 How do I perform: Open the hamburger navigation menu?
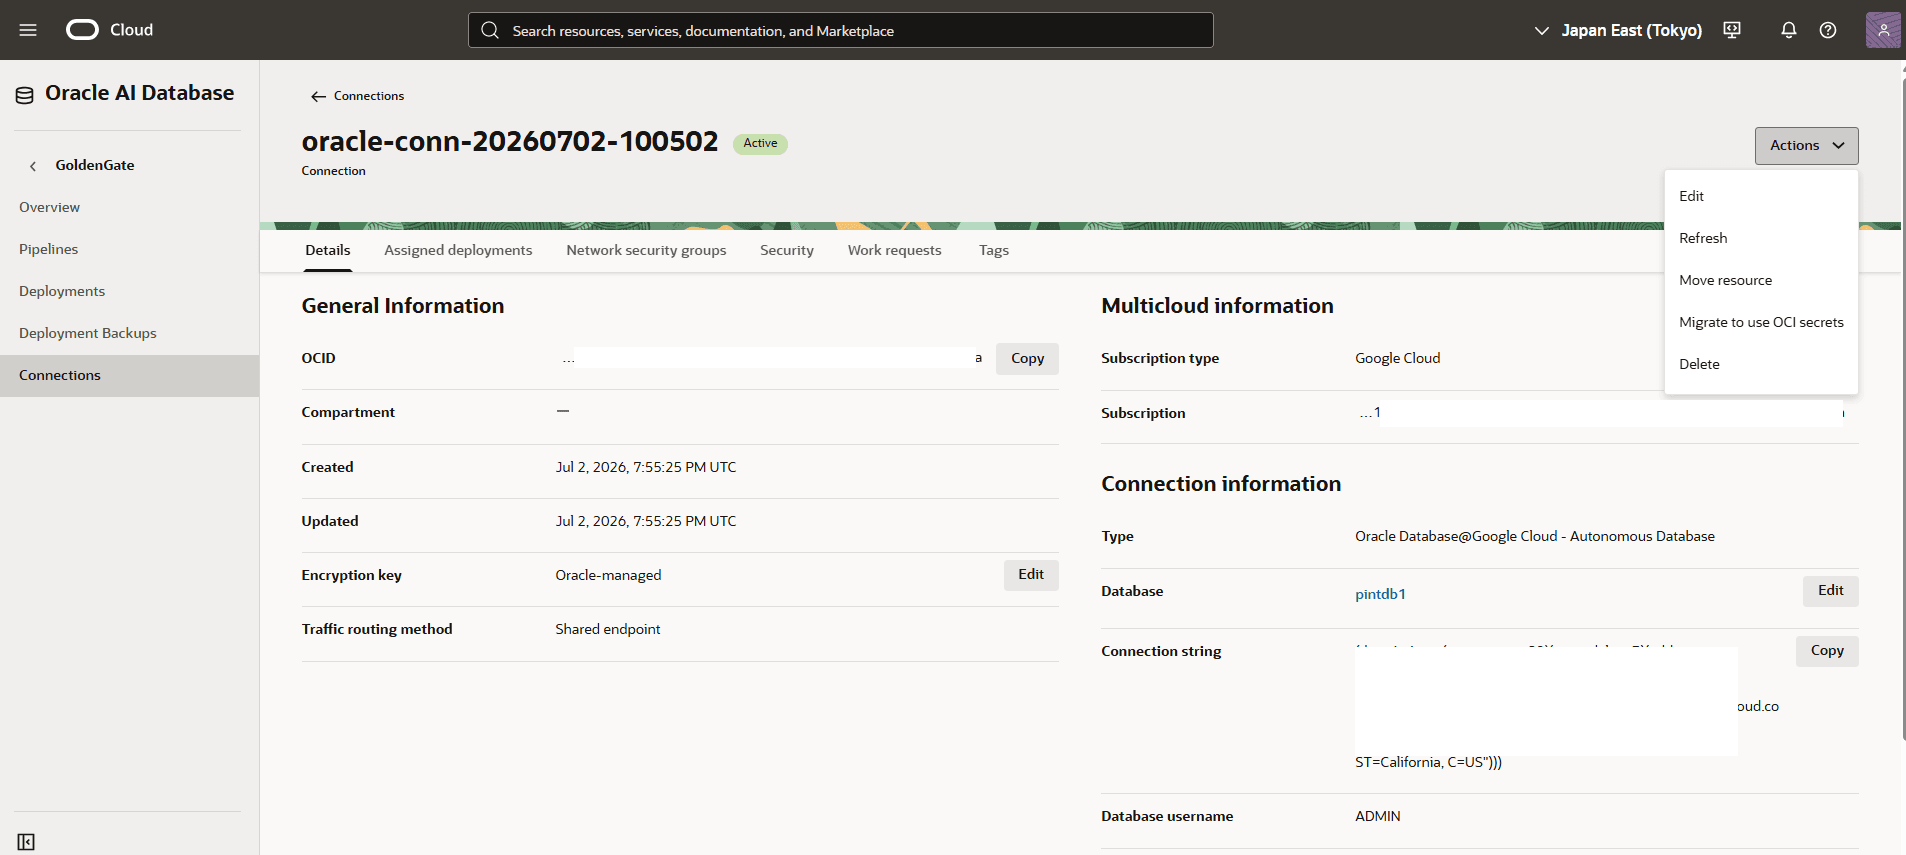(x=28, y=30)
